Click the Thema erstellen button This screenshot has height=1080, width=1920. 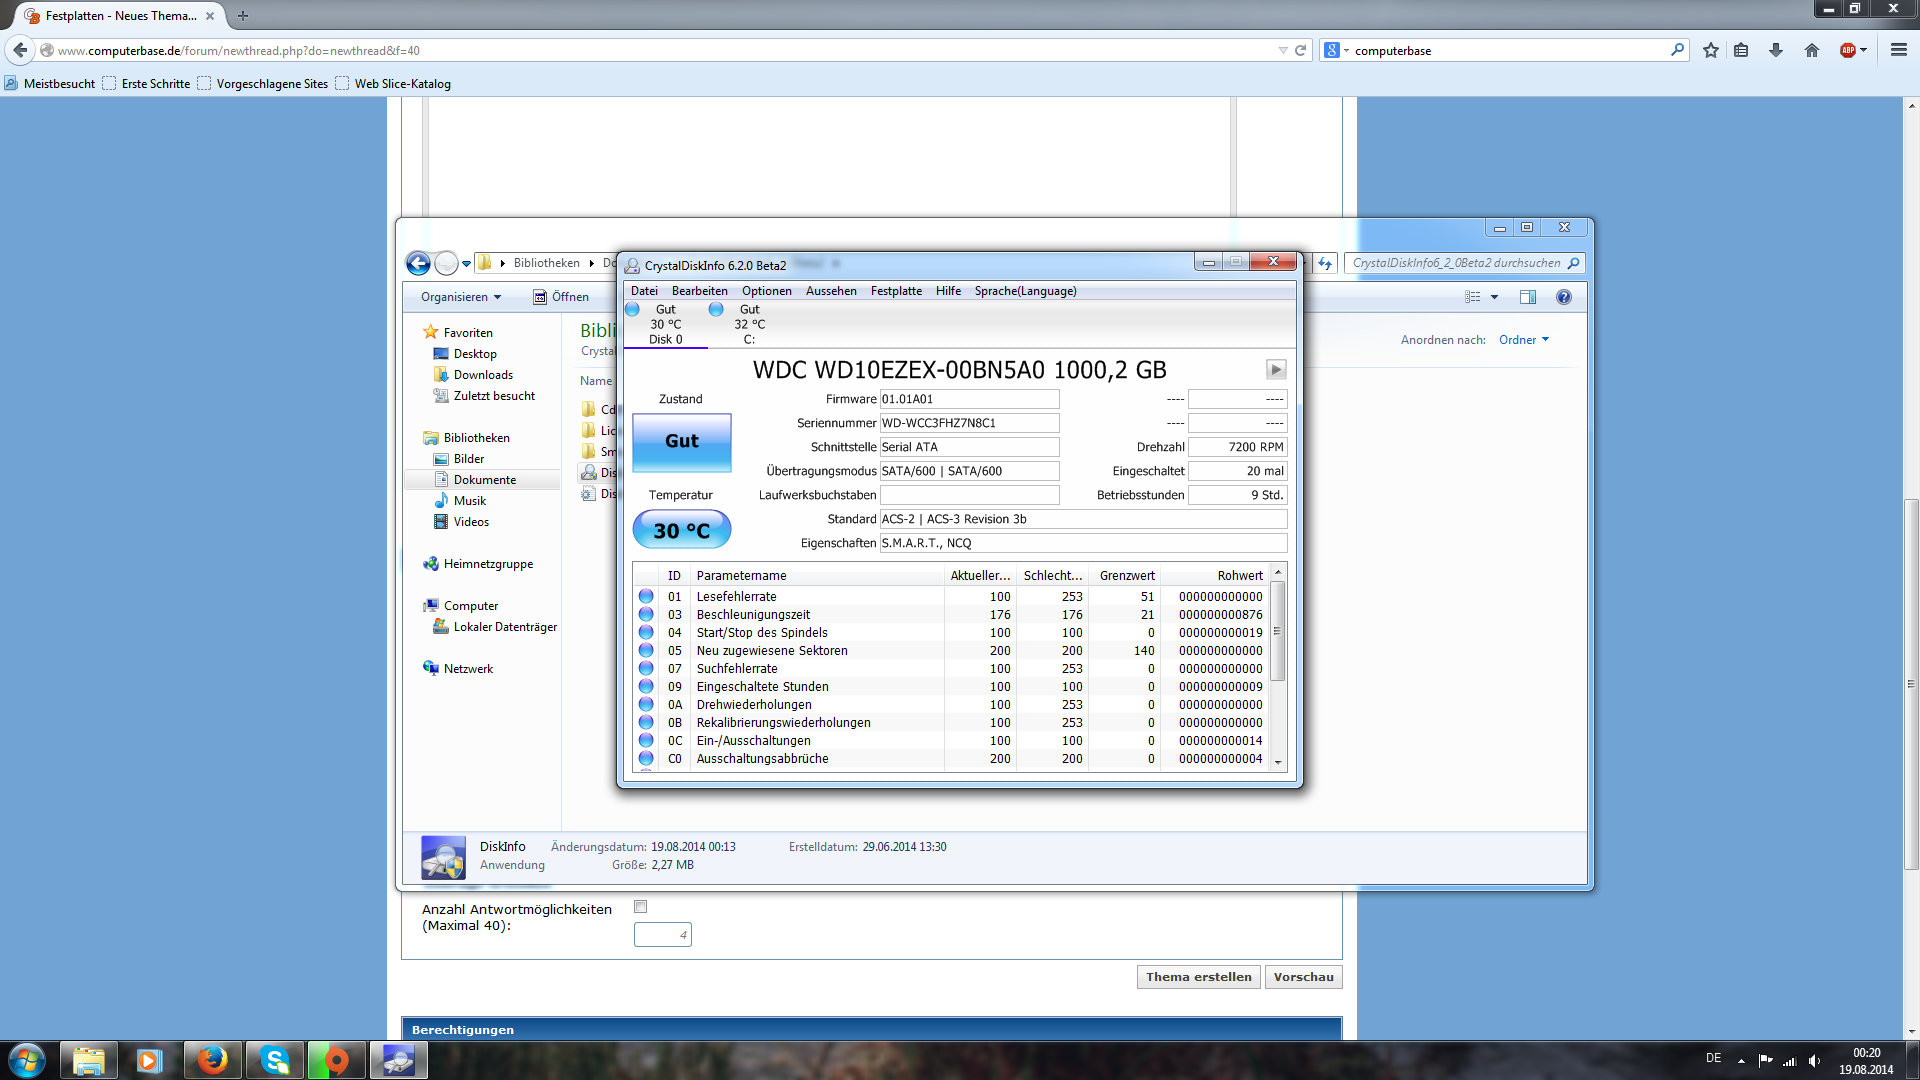pyautogui.click(x=1198, y=977)
